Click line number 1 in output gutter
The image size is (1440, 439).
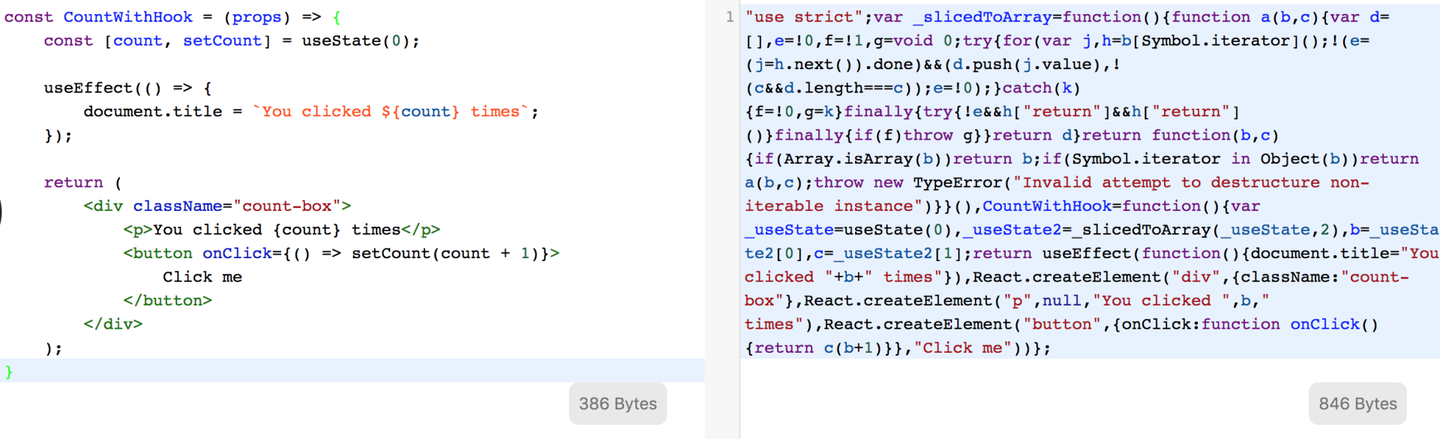729,17
